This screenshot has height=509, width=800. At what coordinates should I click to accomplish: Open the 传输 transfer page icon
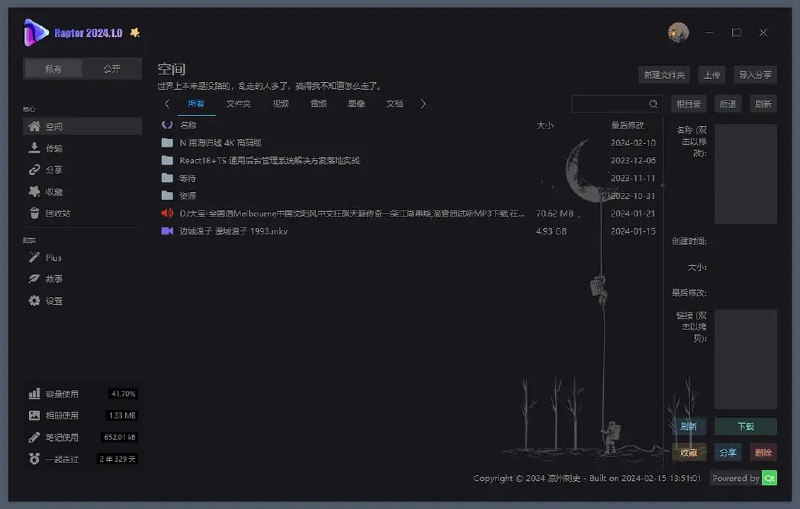(34, 148)
